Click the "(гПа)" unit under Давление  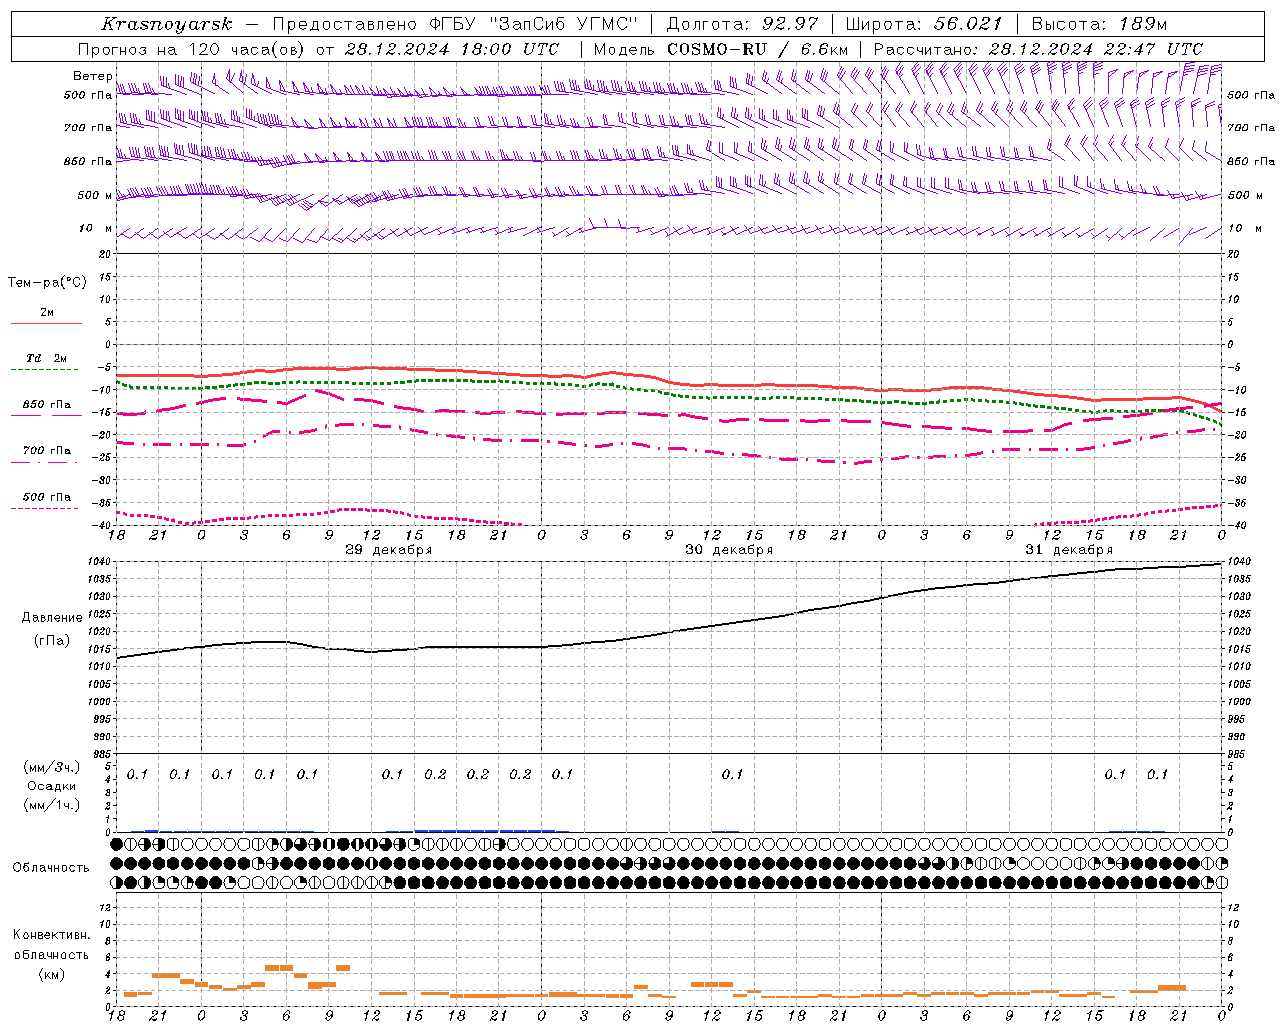[x=52, y=641]
